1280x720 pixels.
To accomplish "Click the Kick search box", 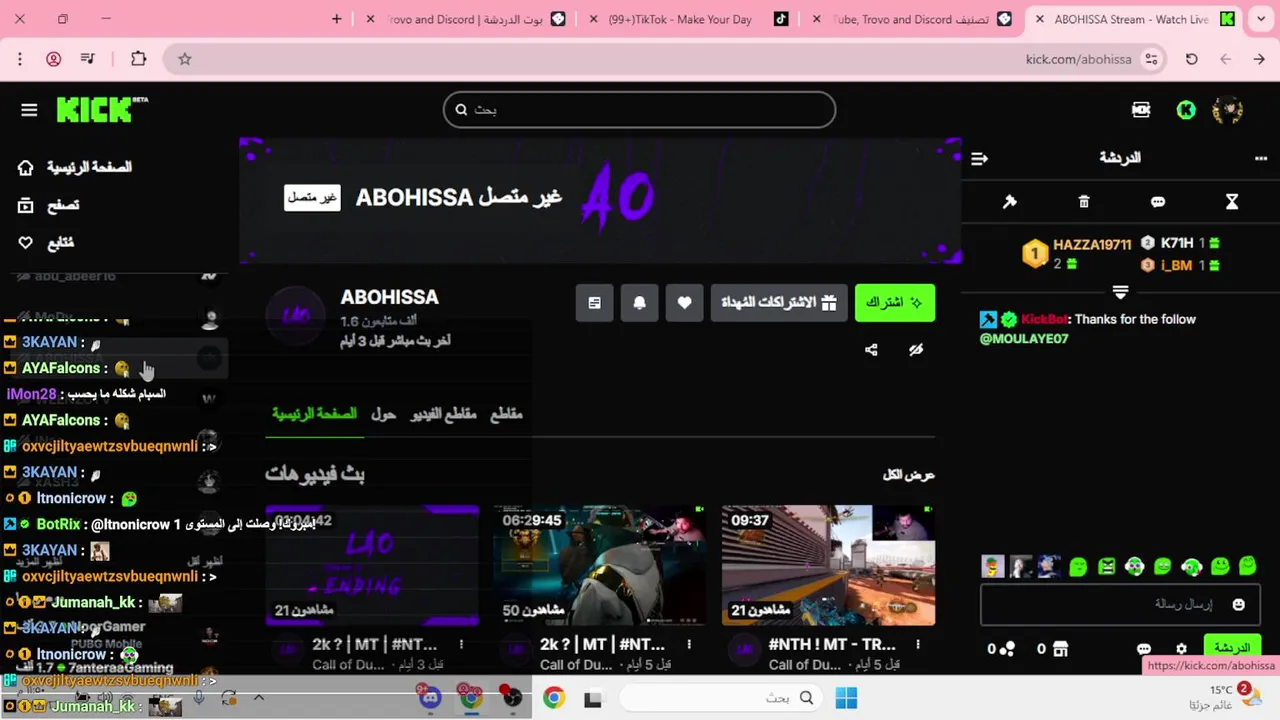I will point(639,110).
